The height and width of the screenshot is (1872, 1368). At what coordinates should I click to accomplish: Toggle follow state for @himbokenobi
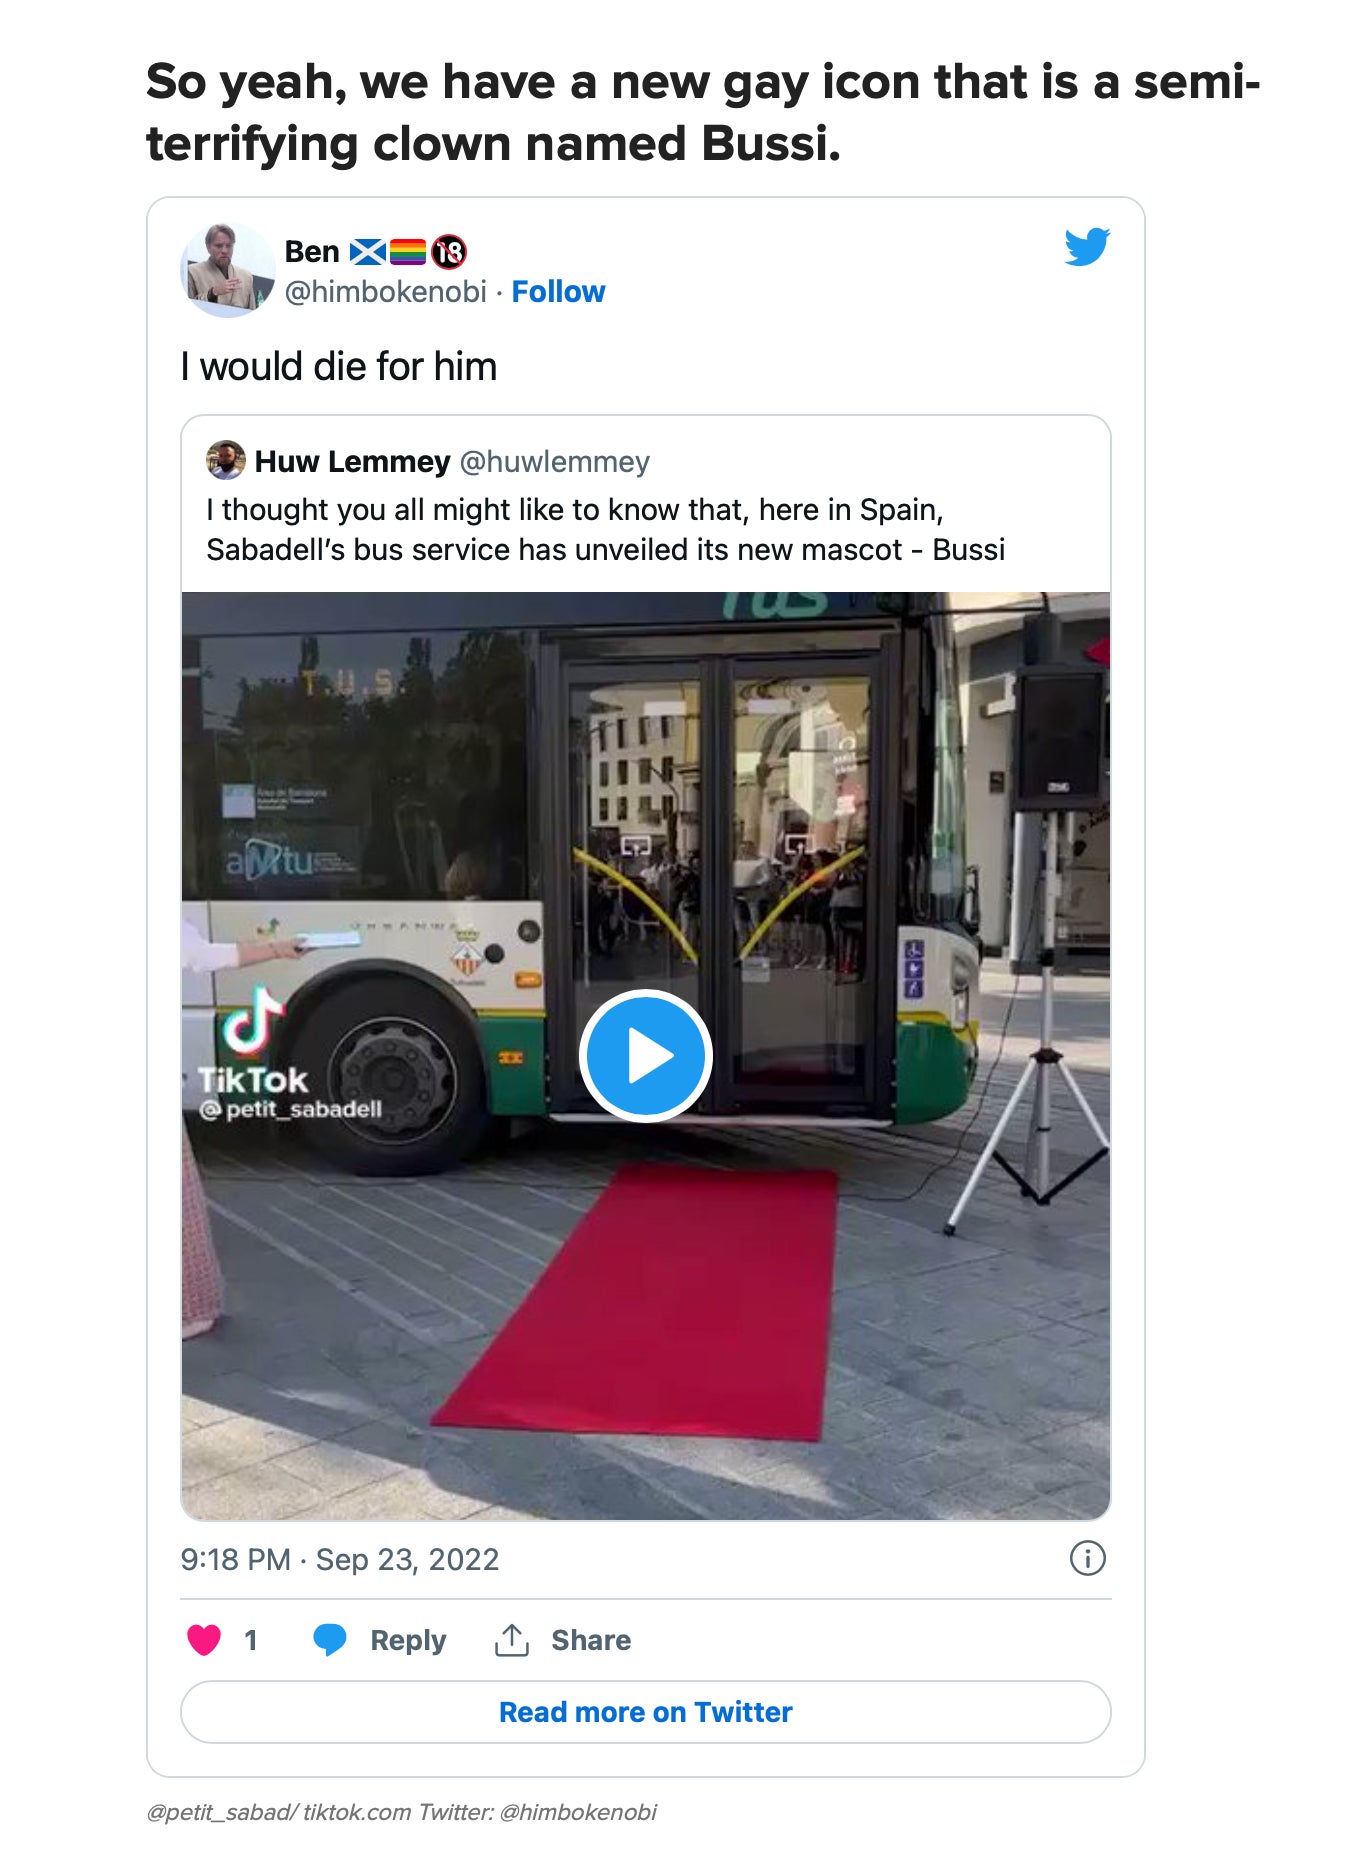pyautogui.click(x=558, y=292)
